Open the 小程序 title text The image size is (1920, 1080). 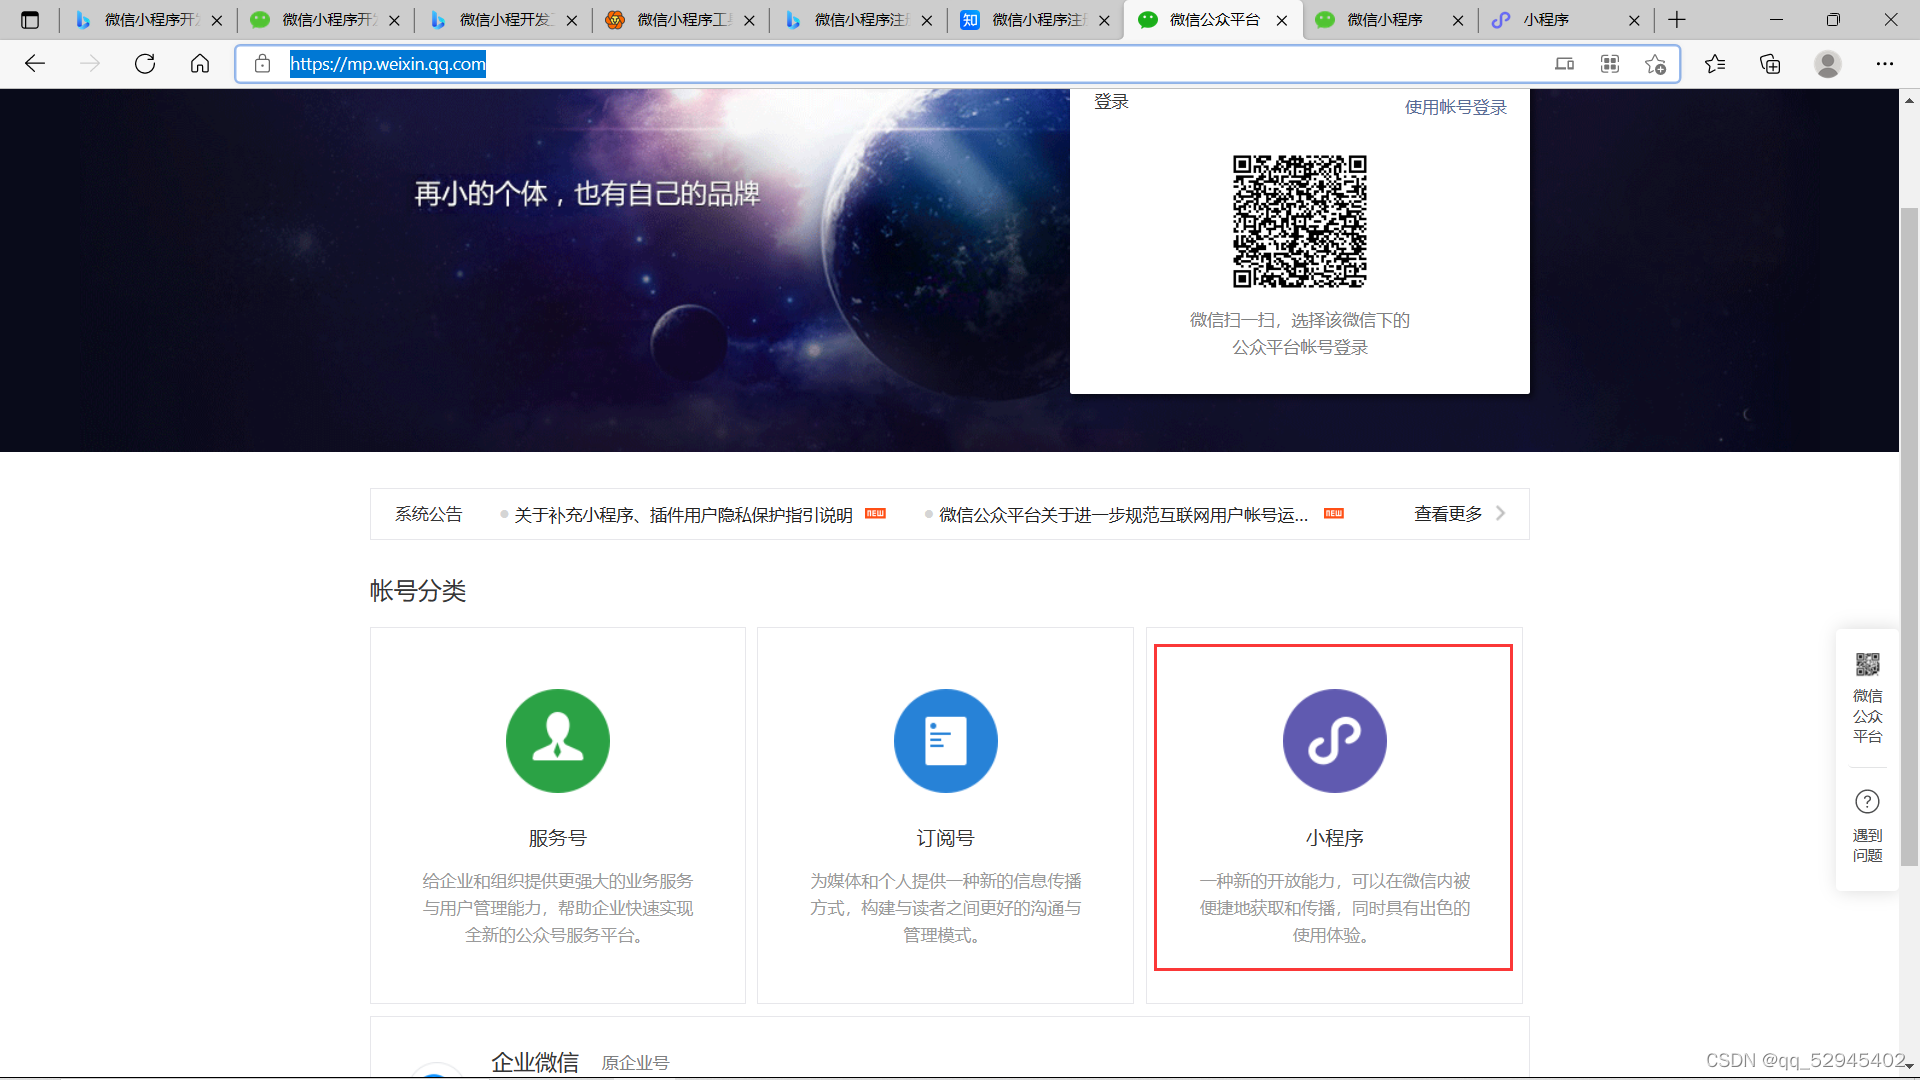pyautogui.click(x=1334, y=838)
